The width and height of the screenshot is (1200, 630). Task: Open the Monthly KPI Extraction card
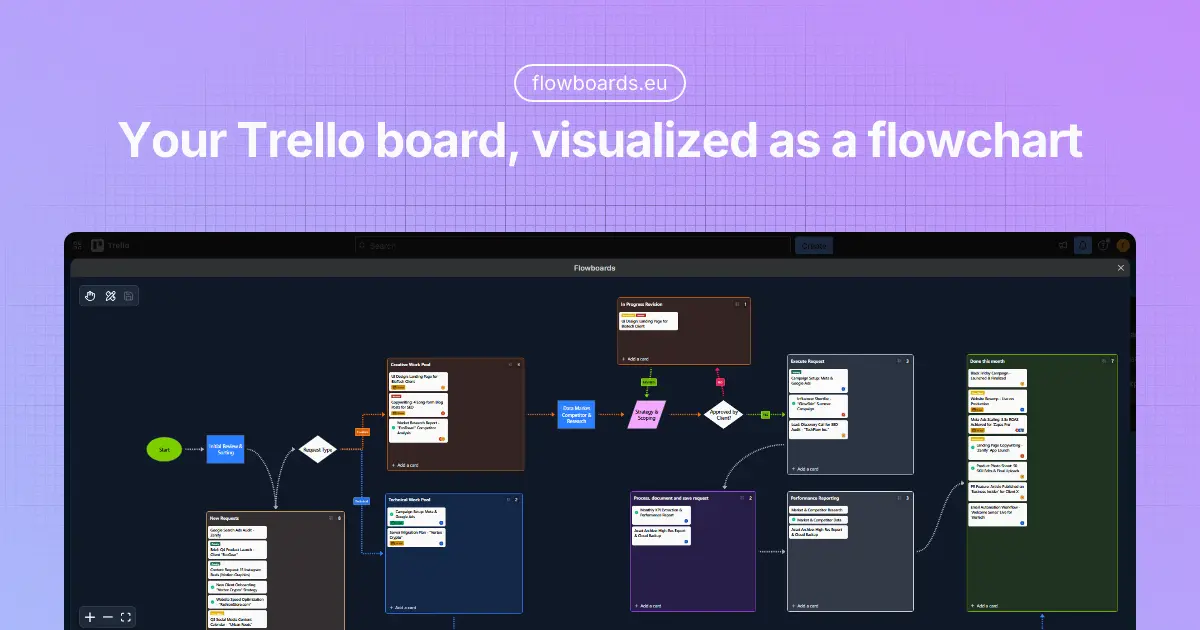point(662,513)
